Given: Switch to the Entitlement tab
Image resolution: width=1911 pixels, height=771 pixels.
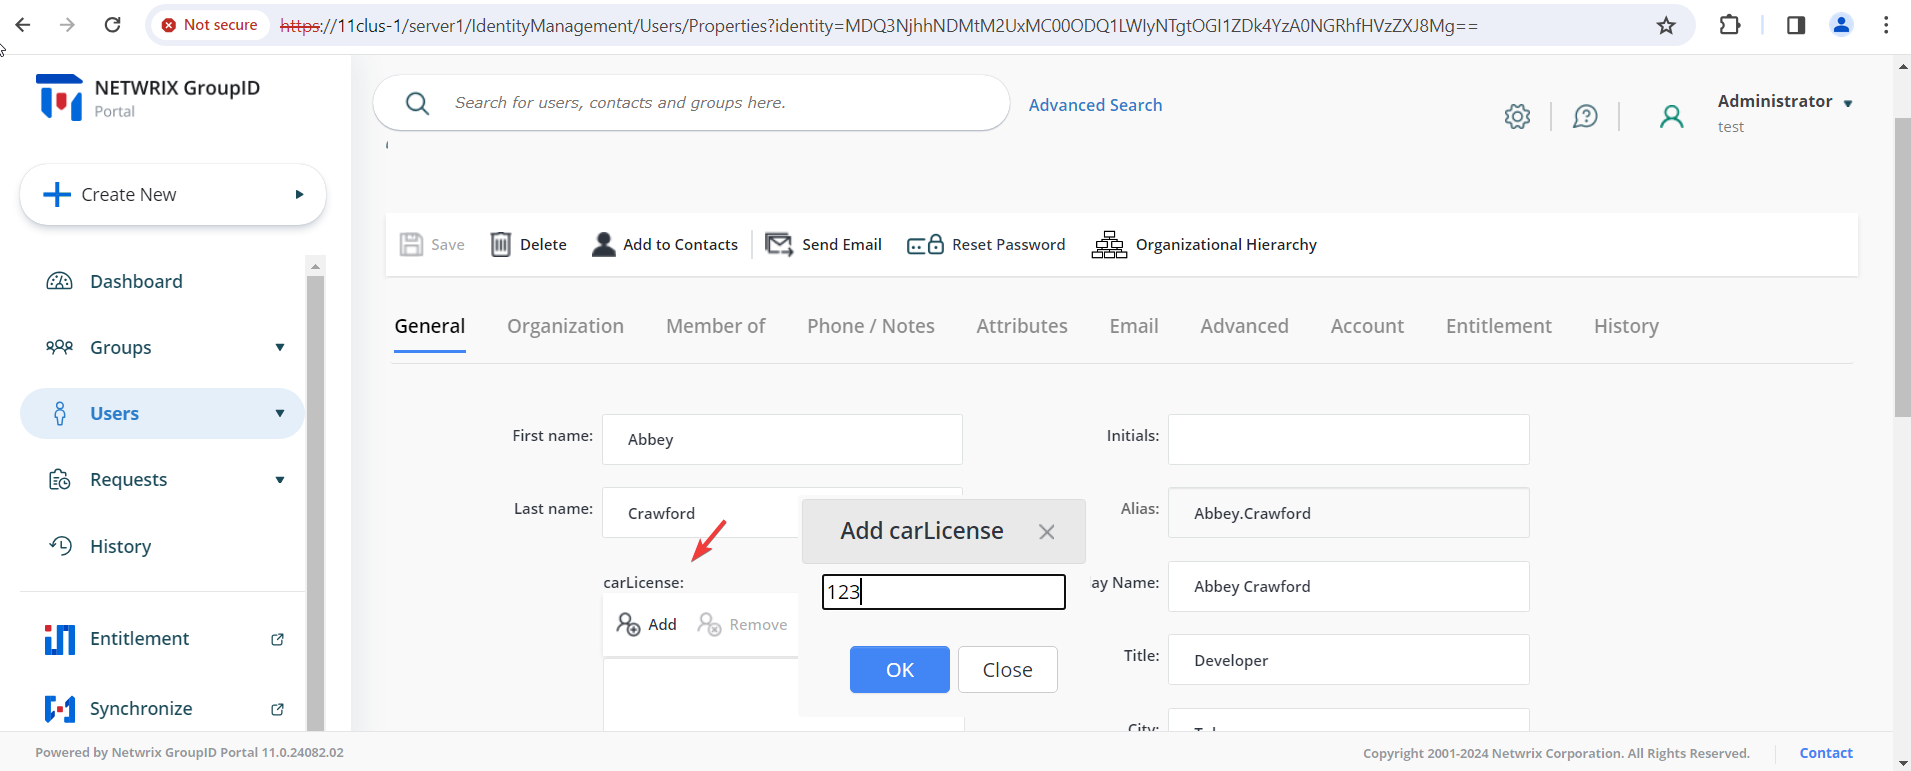Looking at the screenshot, I should (1499, 326).
